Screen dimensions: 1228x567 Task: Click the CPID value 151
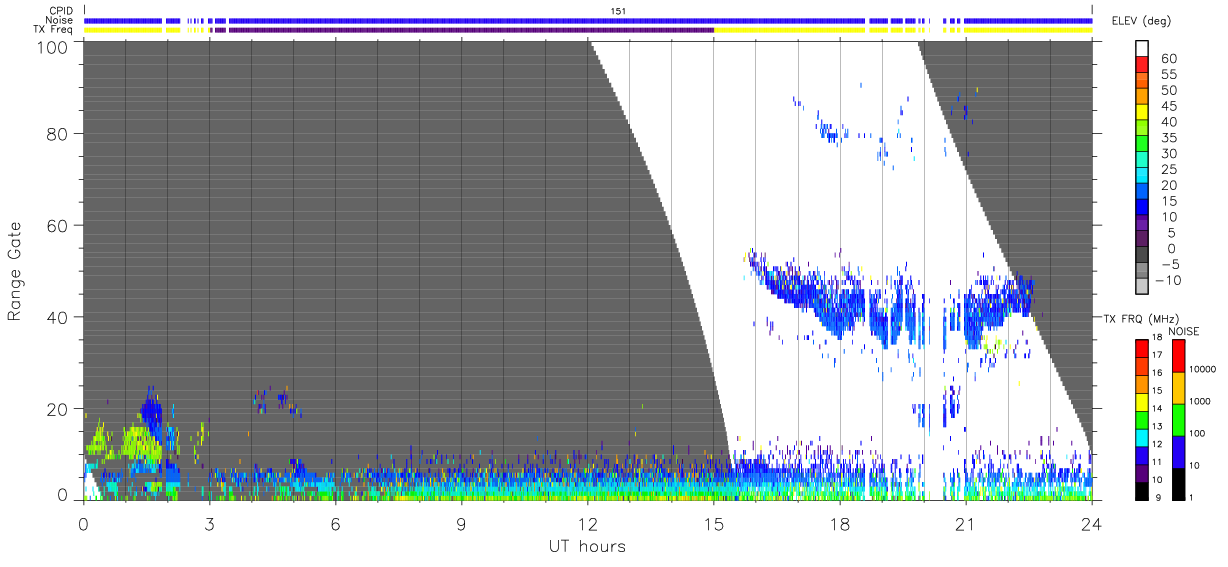click(618, 10)
